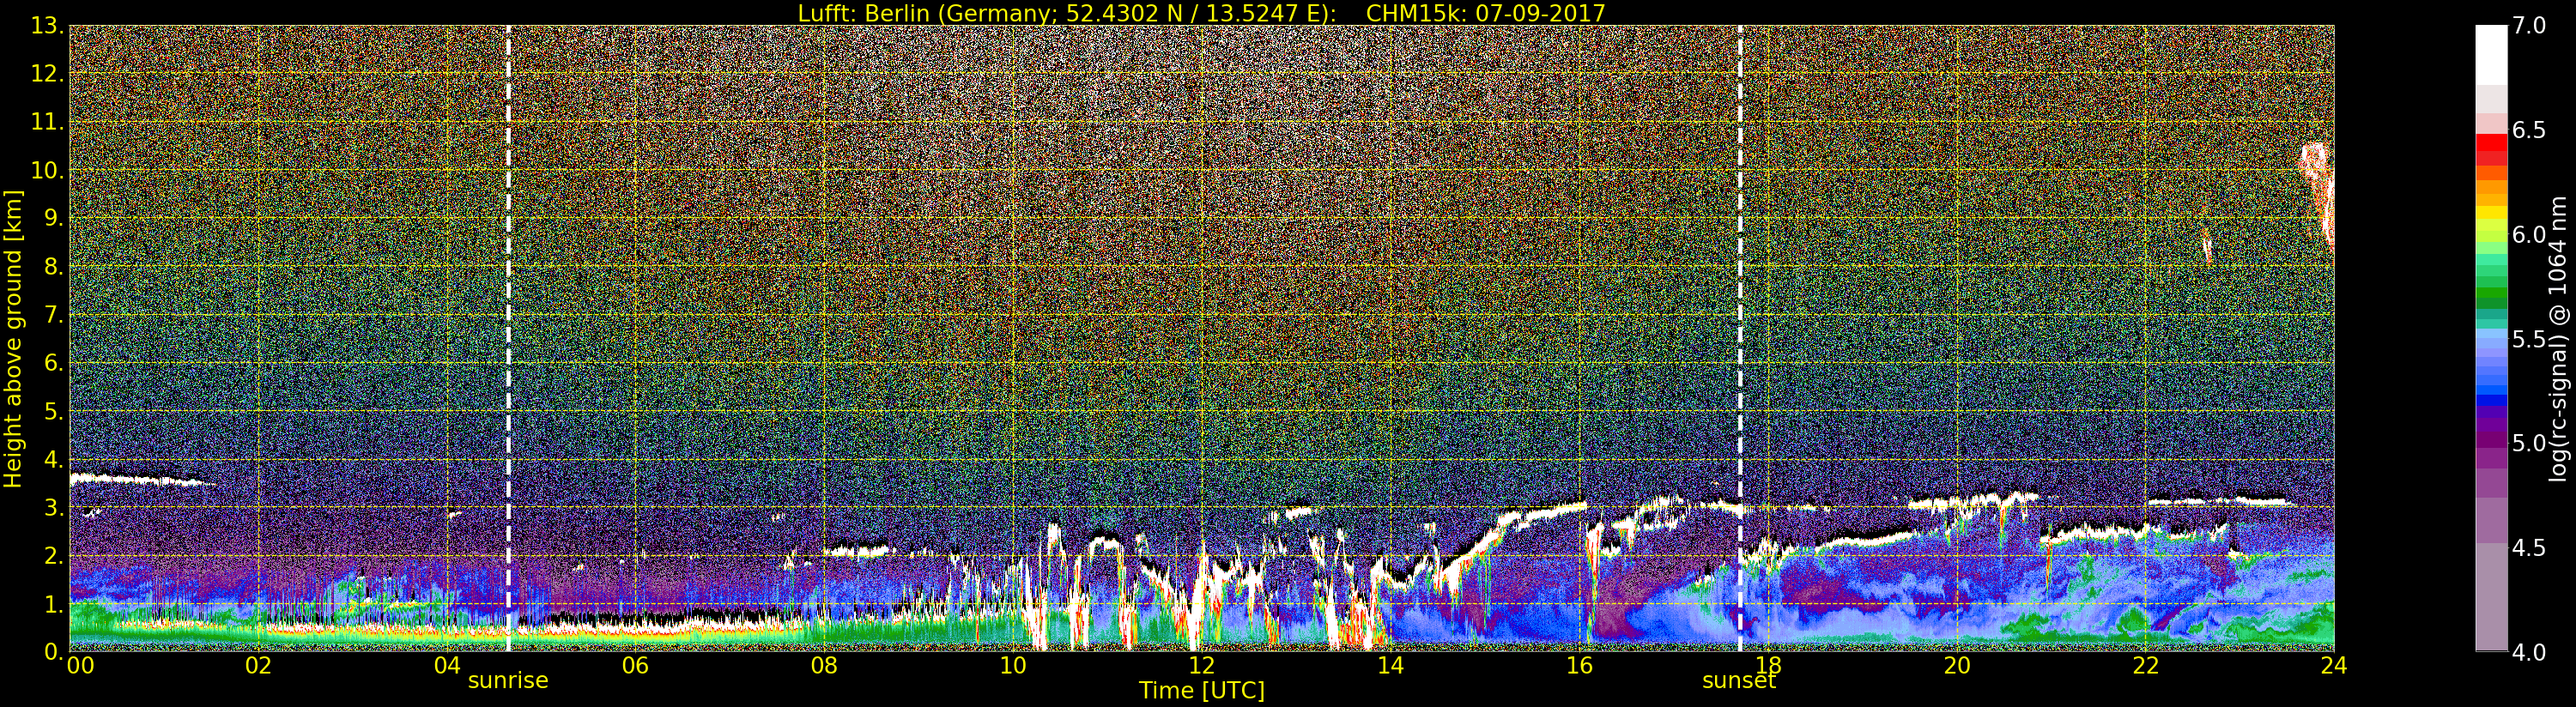Click height-axis tick label "13."

(x=48, y=26)
